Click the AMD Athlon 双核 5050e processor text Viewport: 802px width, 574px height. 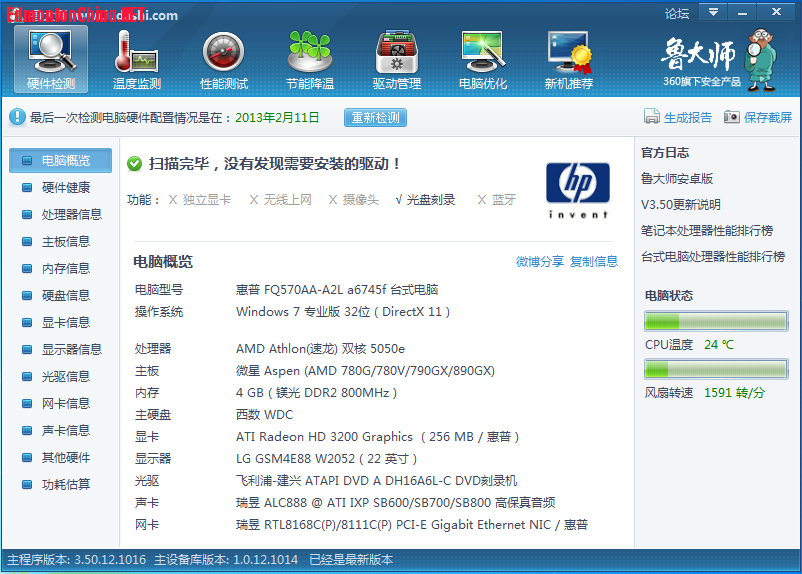point(321,349)
